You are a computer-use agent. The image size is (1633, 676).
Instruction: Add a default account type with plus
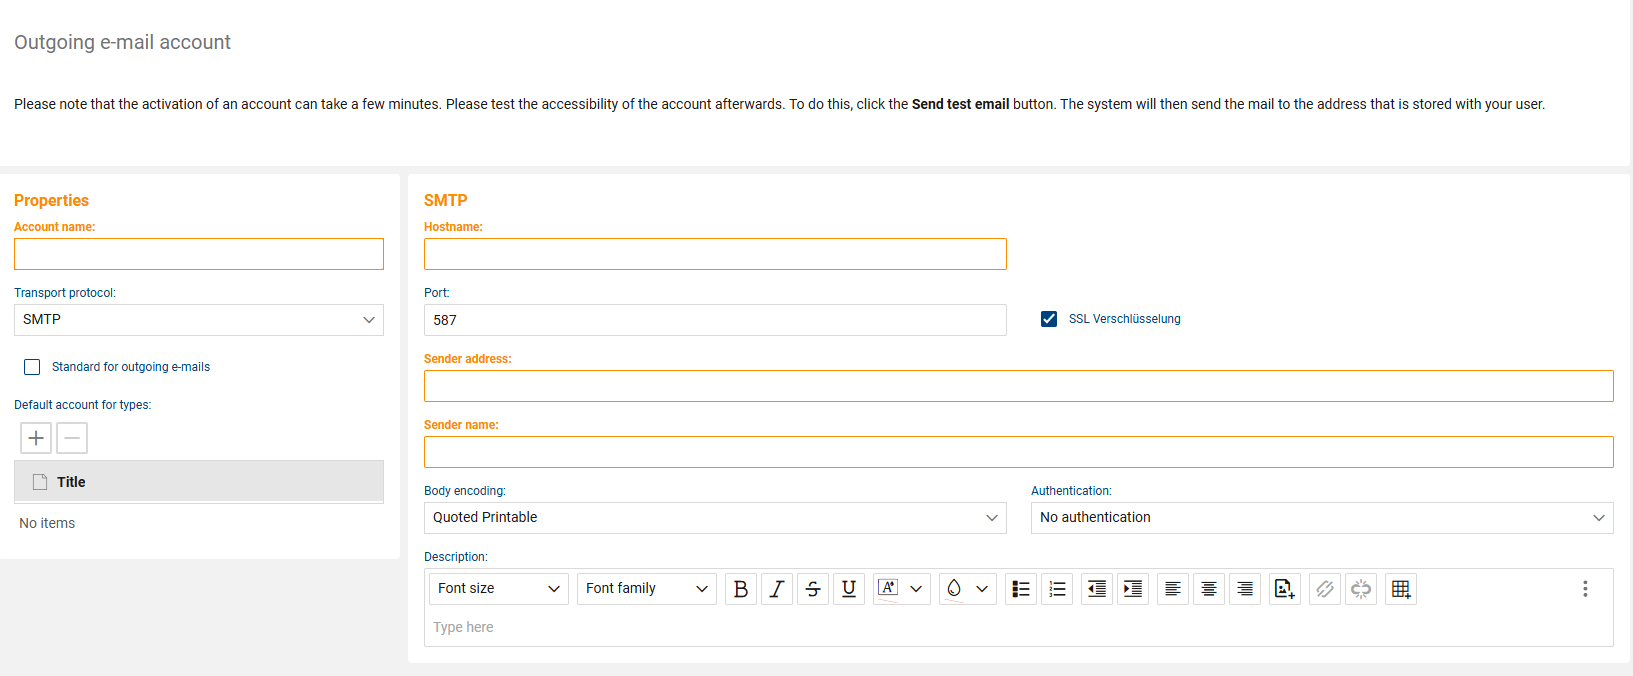[36, 438]
